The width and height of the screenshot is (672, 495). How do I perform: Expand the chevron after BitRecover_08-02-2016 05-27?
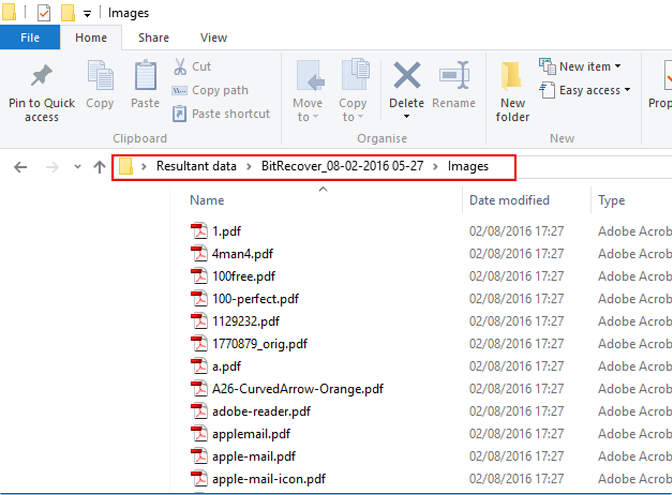(435, 166)
